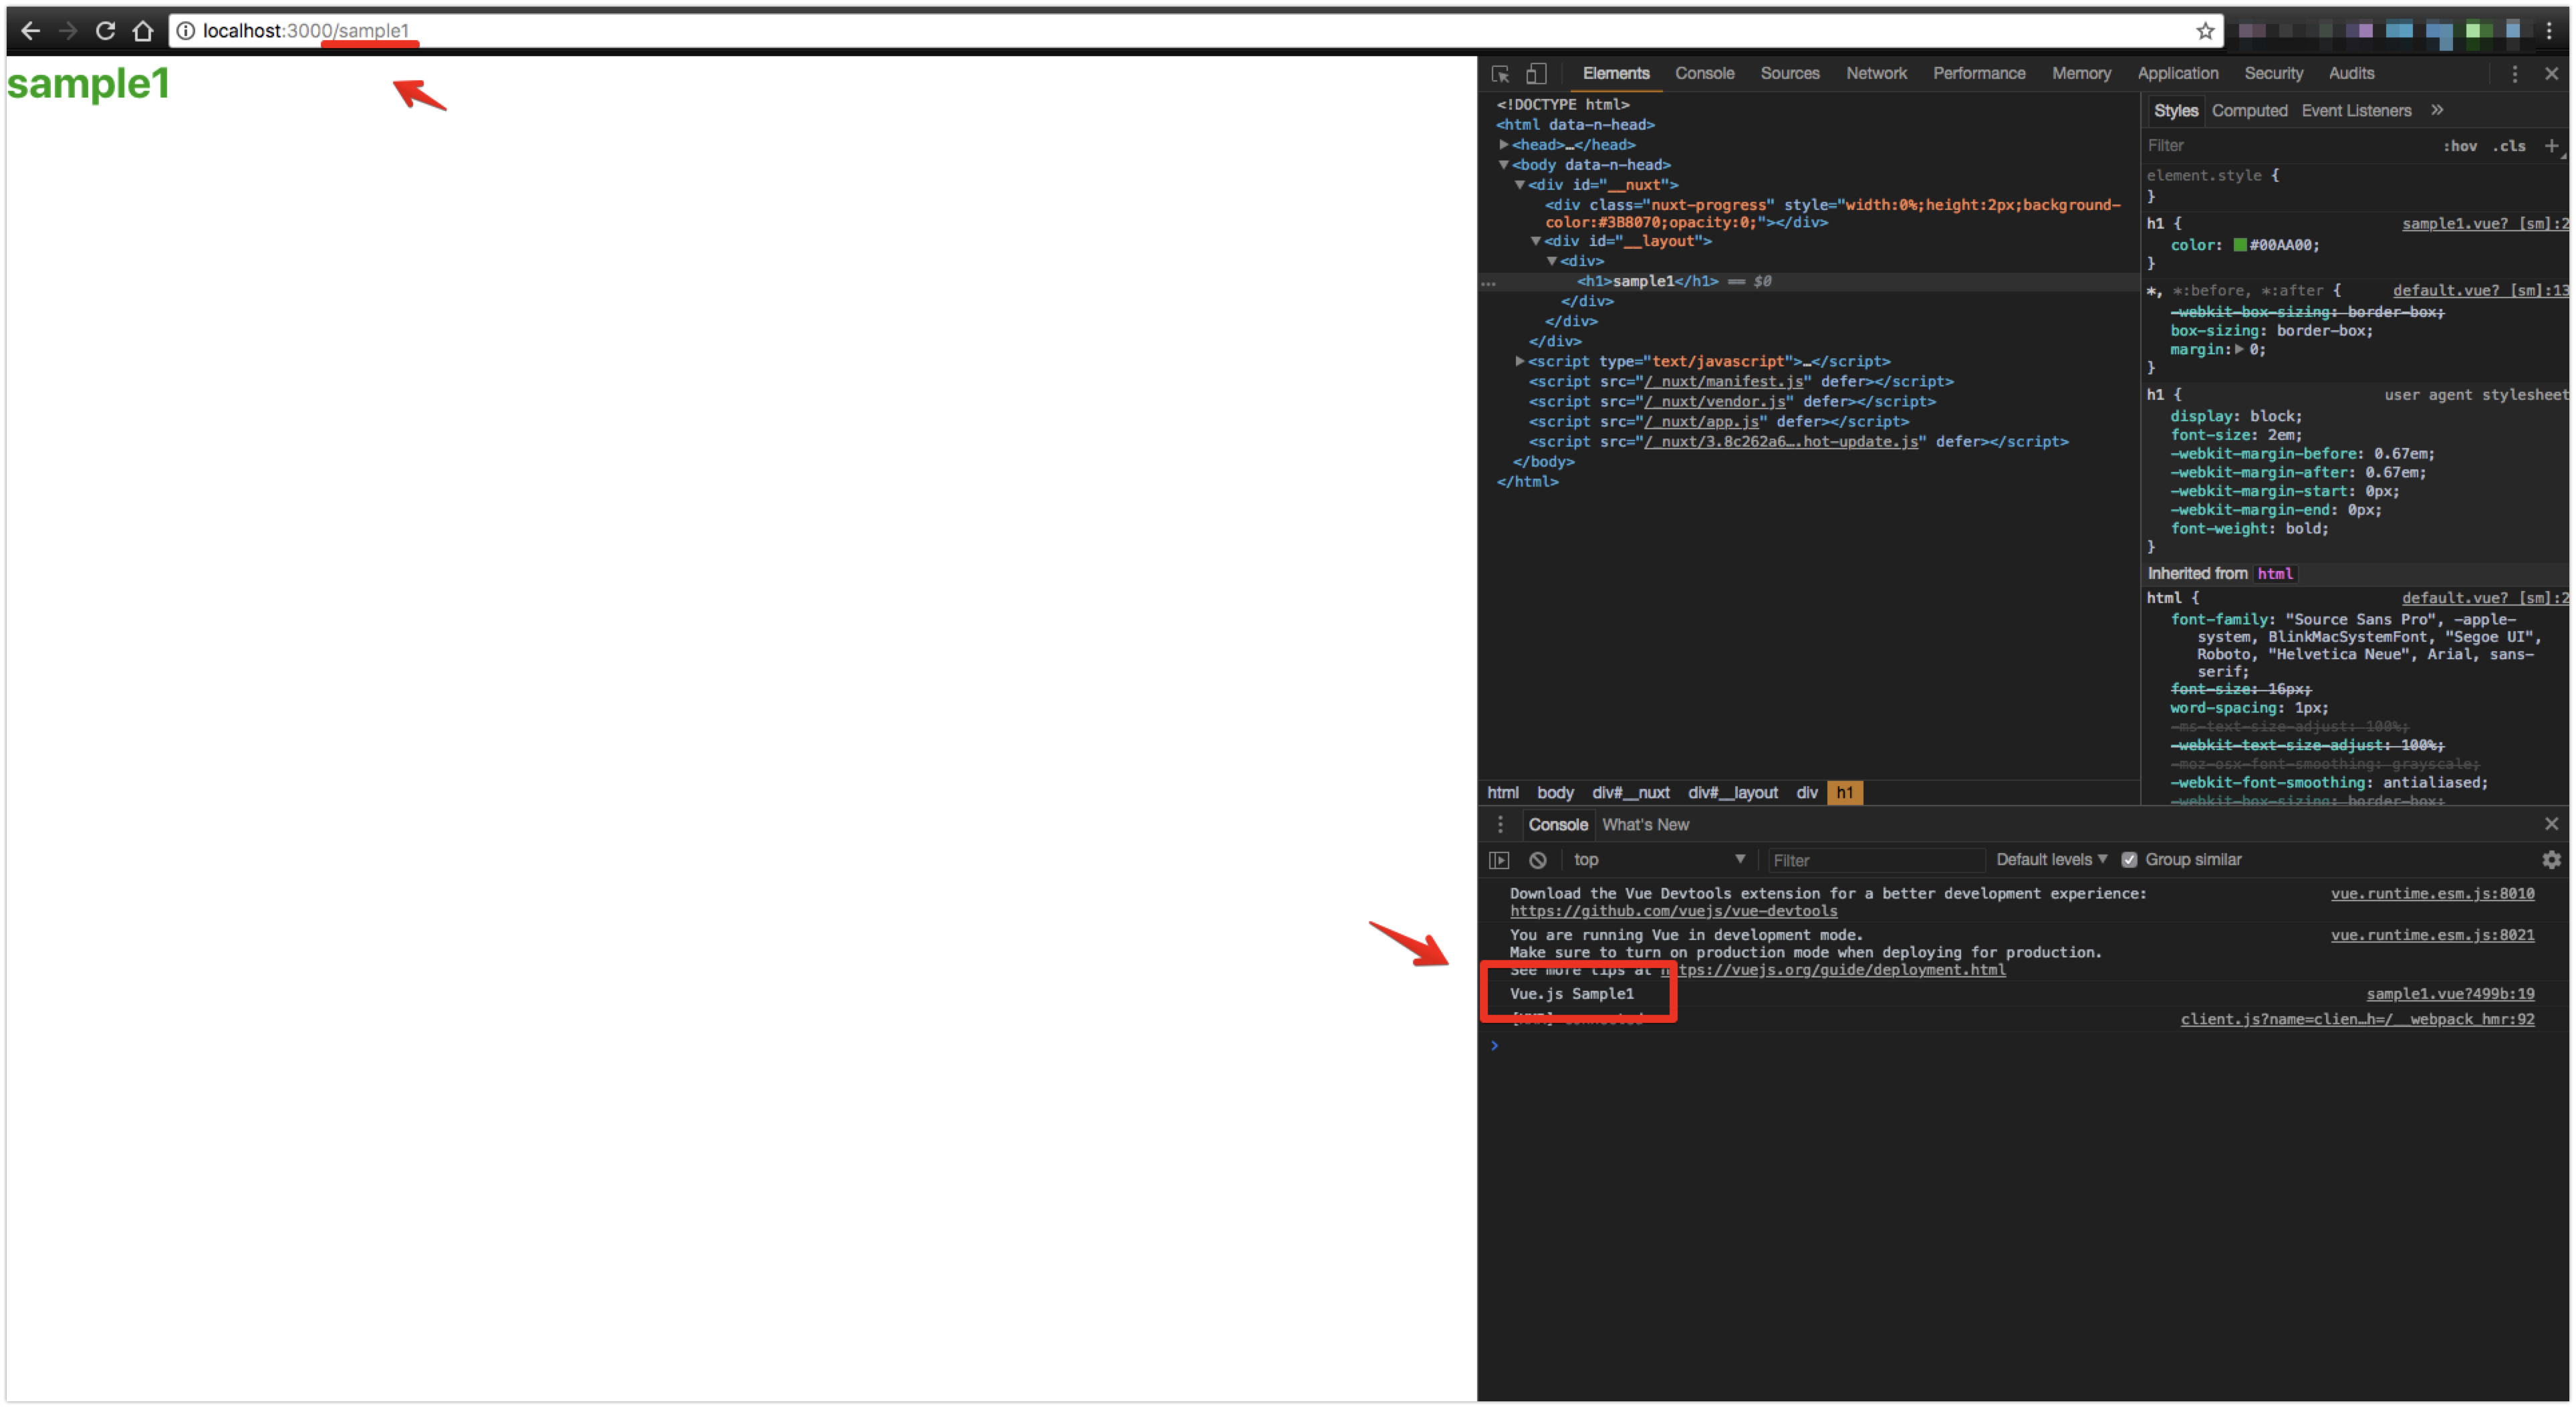Open the Default levels dropdown
This screenshot has height=1408, width=2576.
pos(2051,860)
